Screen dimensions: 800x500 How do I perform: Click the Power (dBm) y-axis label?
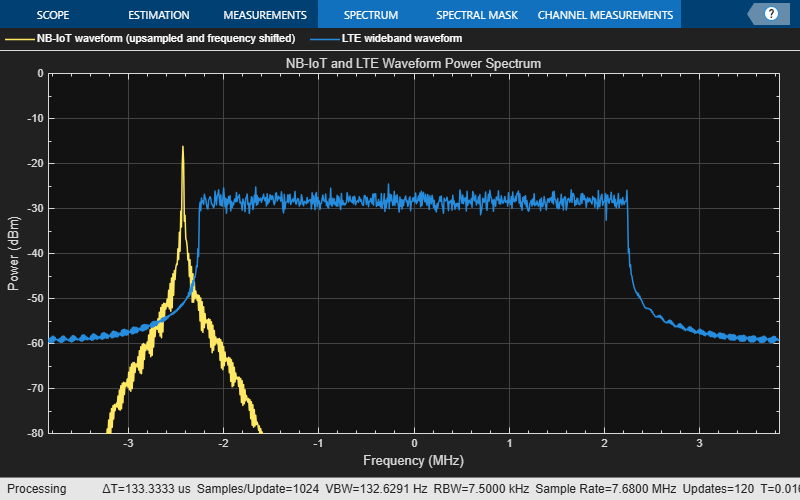[13, 253]
